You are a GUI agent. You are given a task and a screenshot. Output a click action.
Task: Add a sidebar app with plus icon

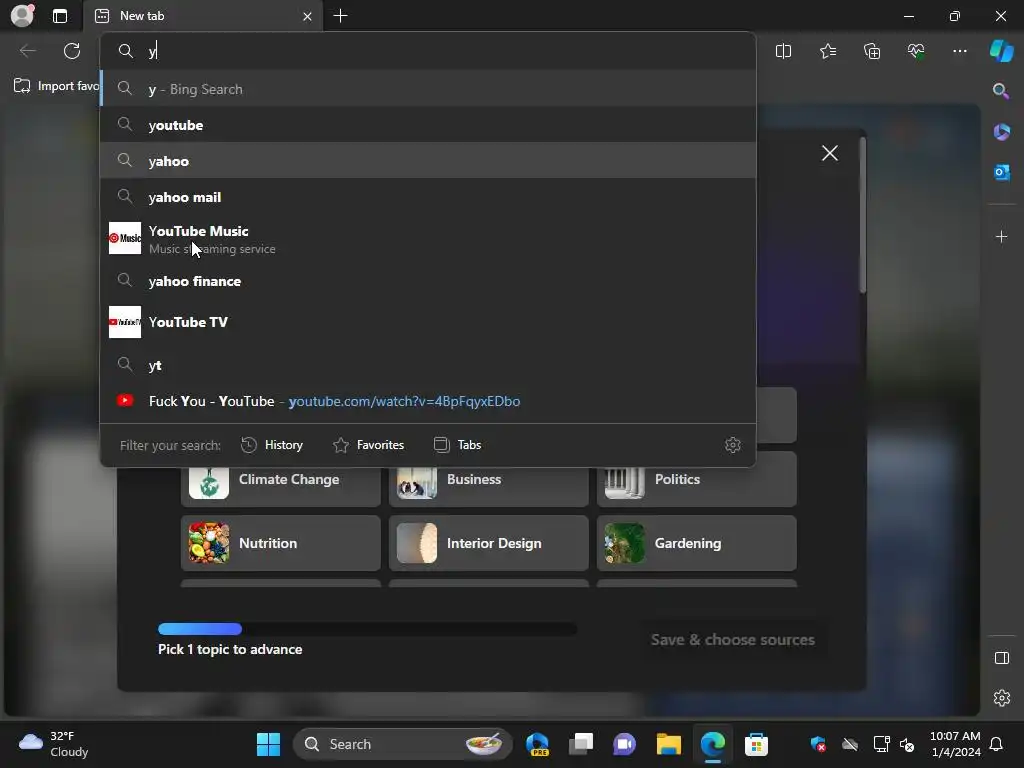pos(1001,236)
